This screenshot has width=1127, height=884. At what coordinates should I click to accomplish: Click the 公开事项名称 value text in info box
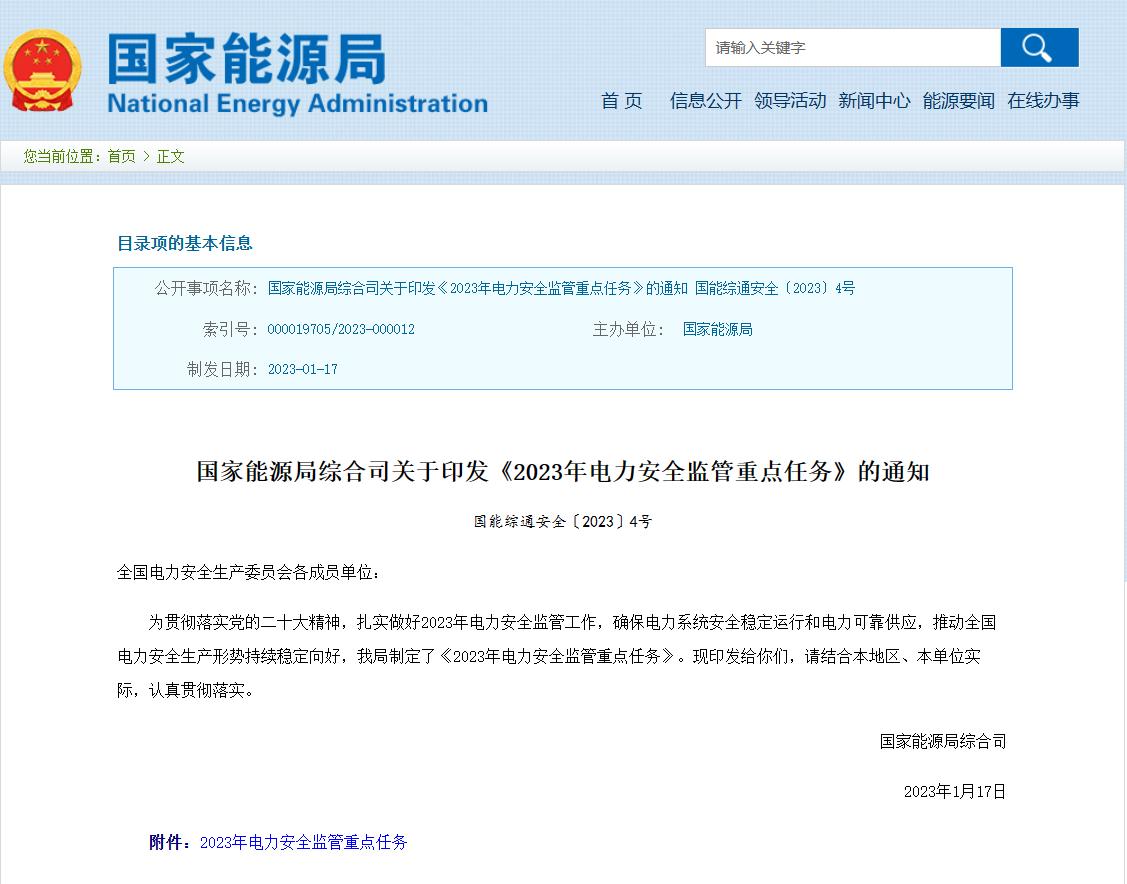(561, 288)
